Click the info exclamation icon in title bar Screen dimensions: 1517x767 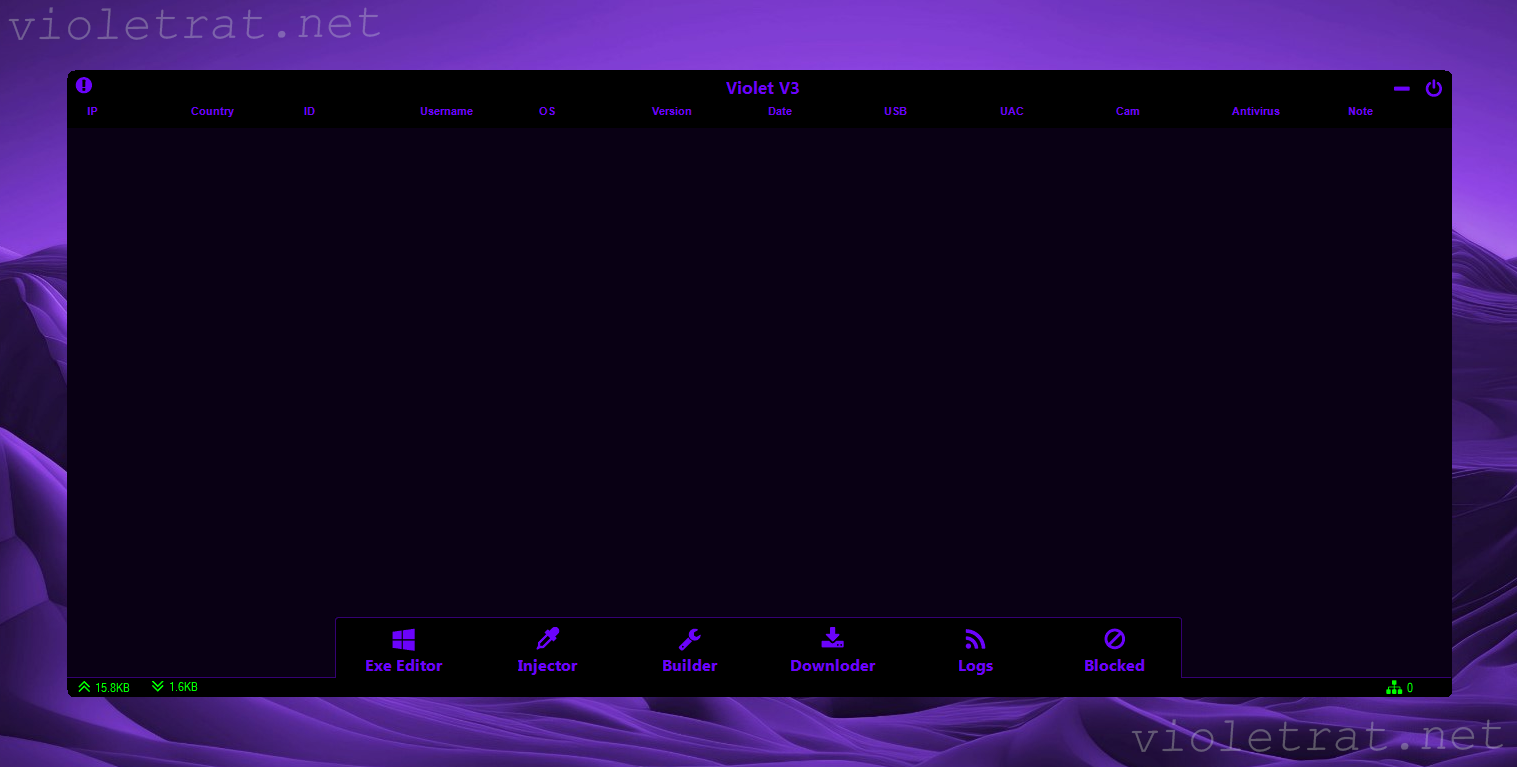[84, 86]
